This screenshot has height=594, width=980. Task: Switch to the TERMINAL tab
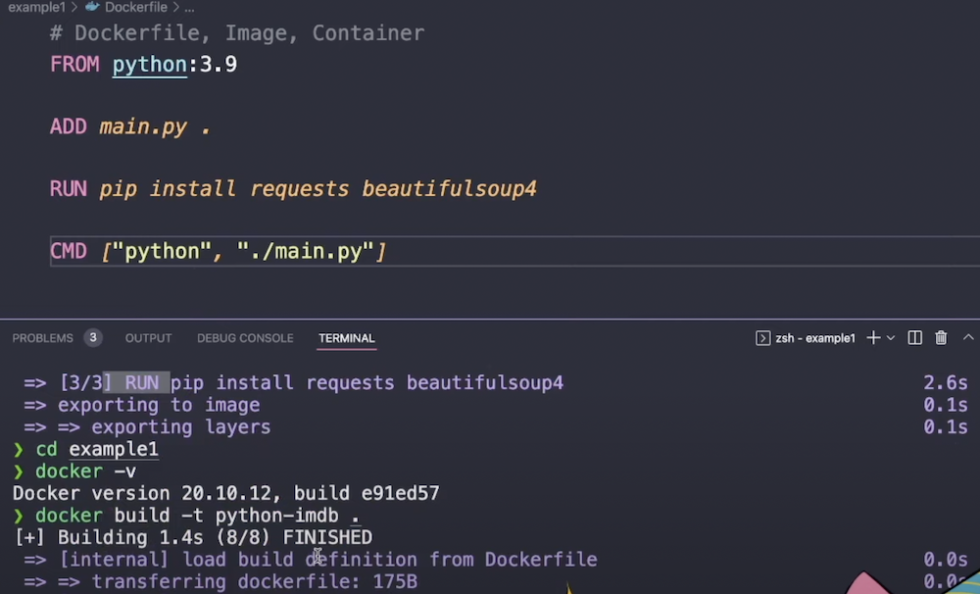346,338
